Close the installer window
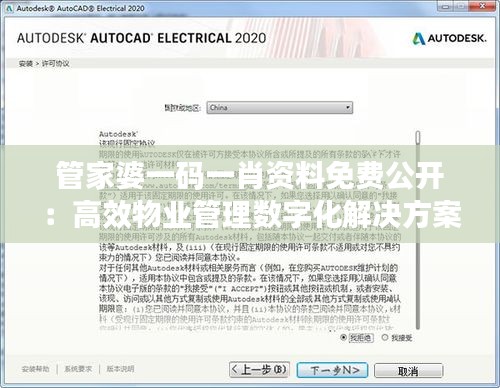 483,6
